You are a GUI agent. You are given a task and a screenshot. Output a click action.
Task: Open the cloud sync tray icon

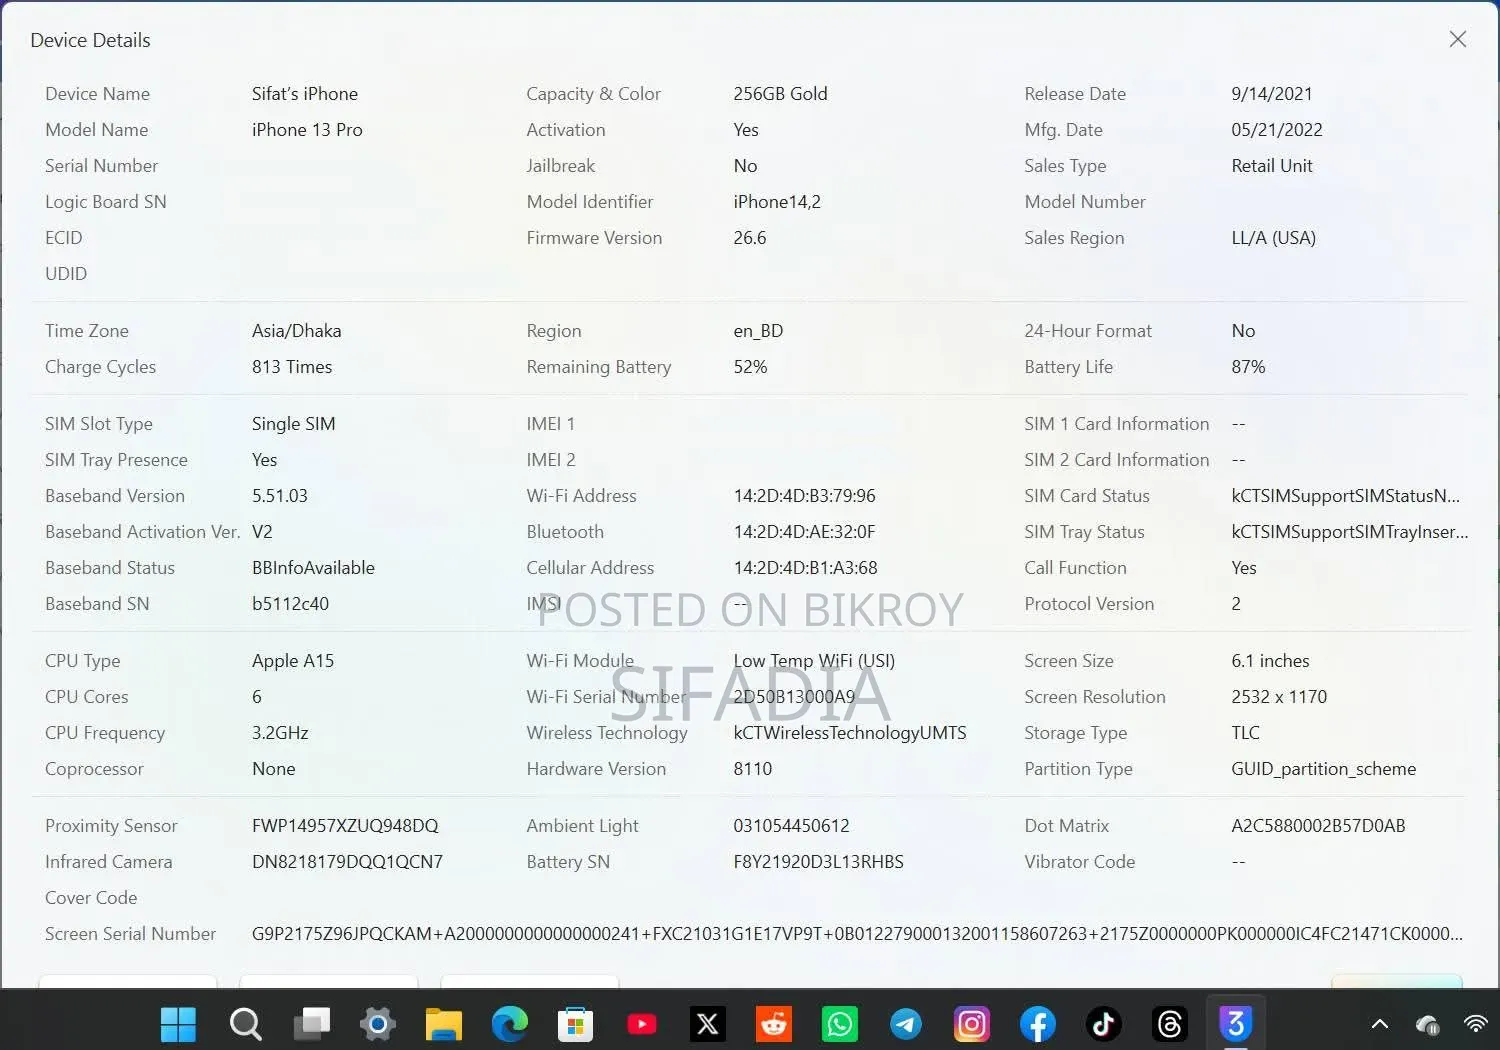click(1428, 1024)
